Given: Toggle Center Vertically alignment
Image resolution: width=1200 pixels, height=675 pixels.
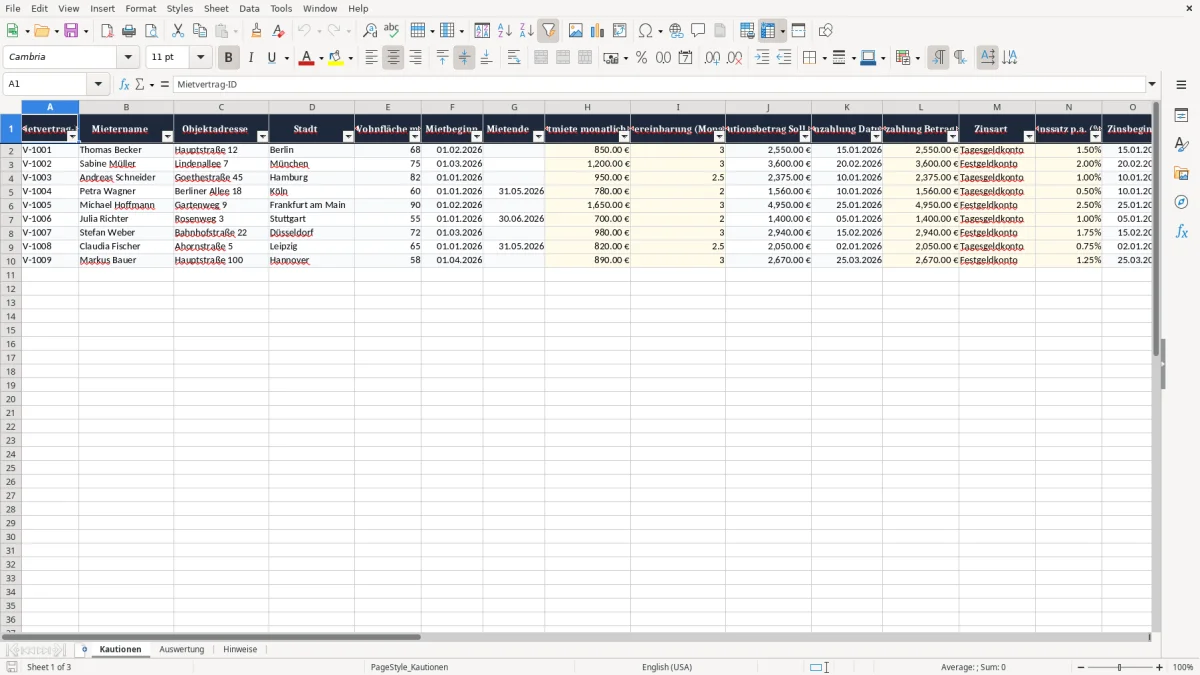Looking at the screenshot, I should click(x=464, y=58).
